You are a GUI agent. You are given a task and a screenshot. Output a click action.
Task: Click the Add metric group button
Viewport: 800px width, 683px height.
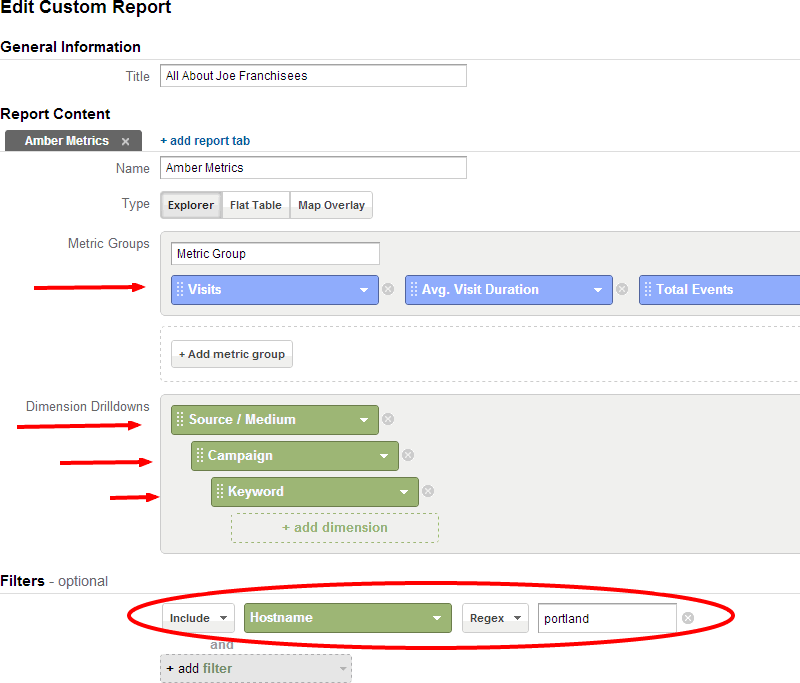tap(231, 354)
